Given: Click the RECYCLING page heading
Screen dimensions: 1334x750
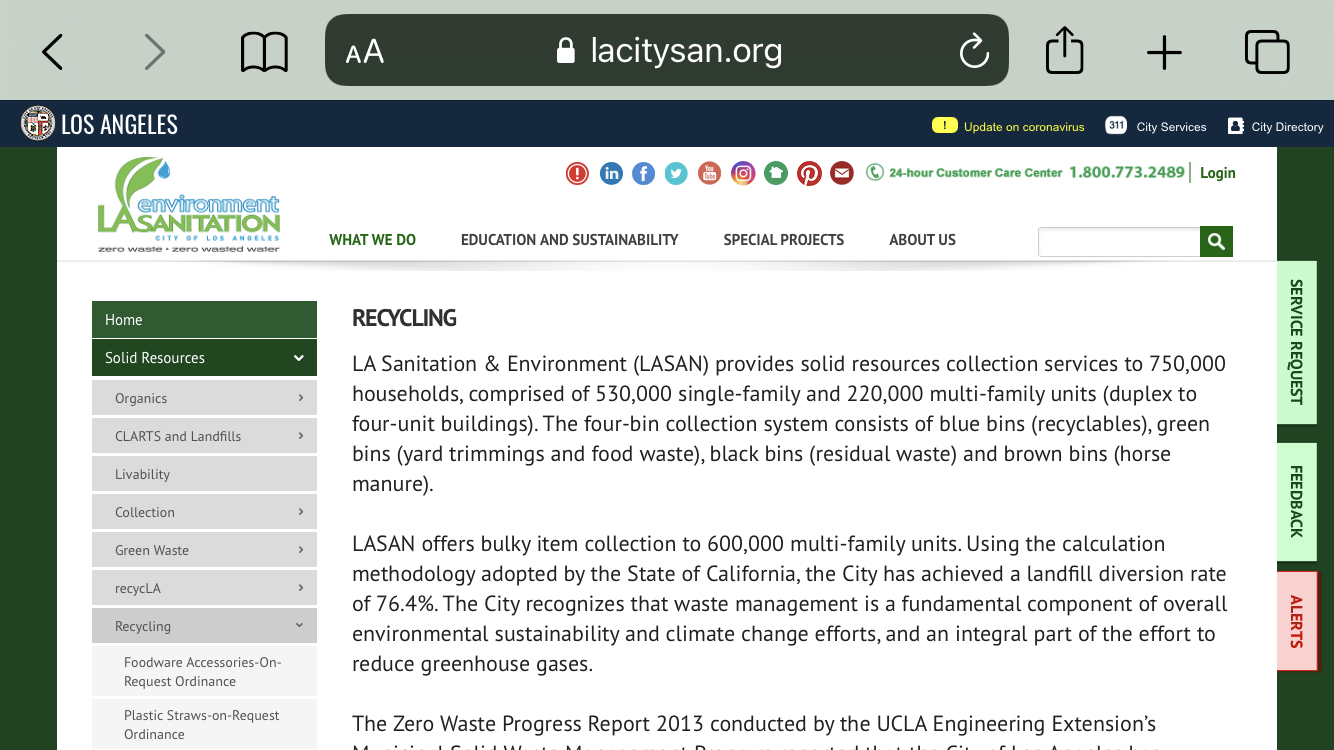Looking at the screenshot, I should click(404, 318).
